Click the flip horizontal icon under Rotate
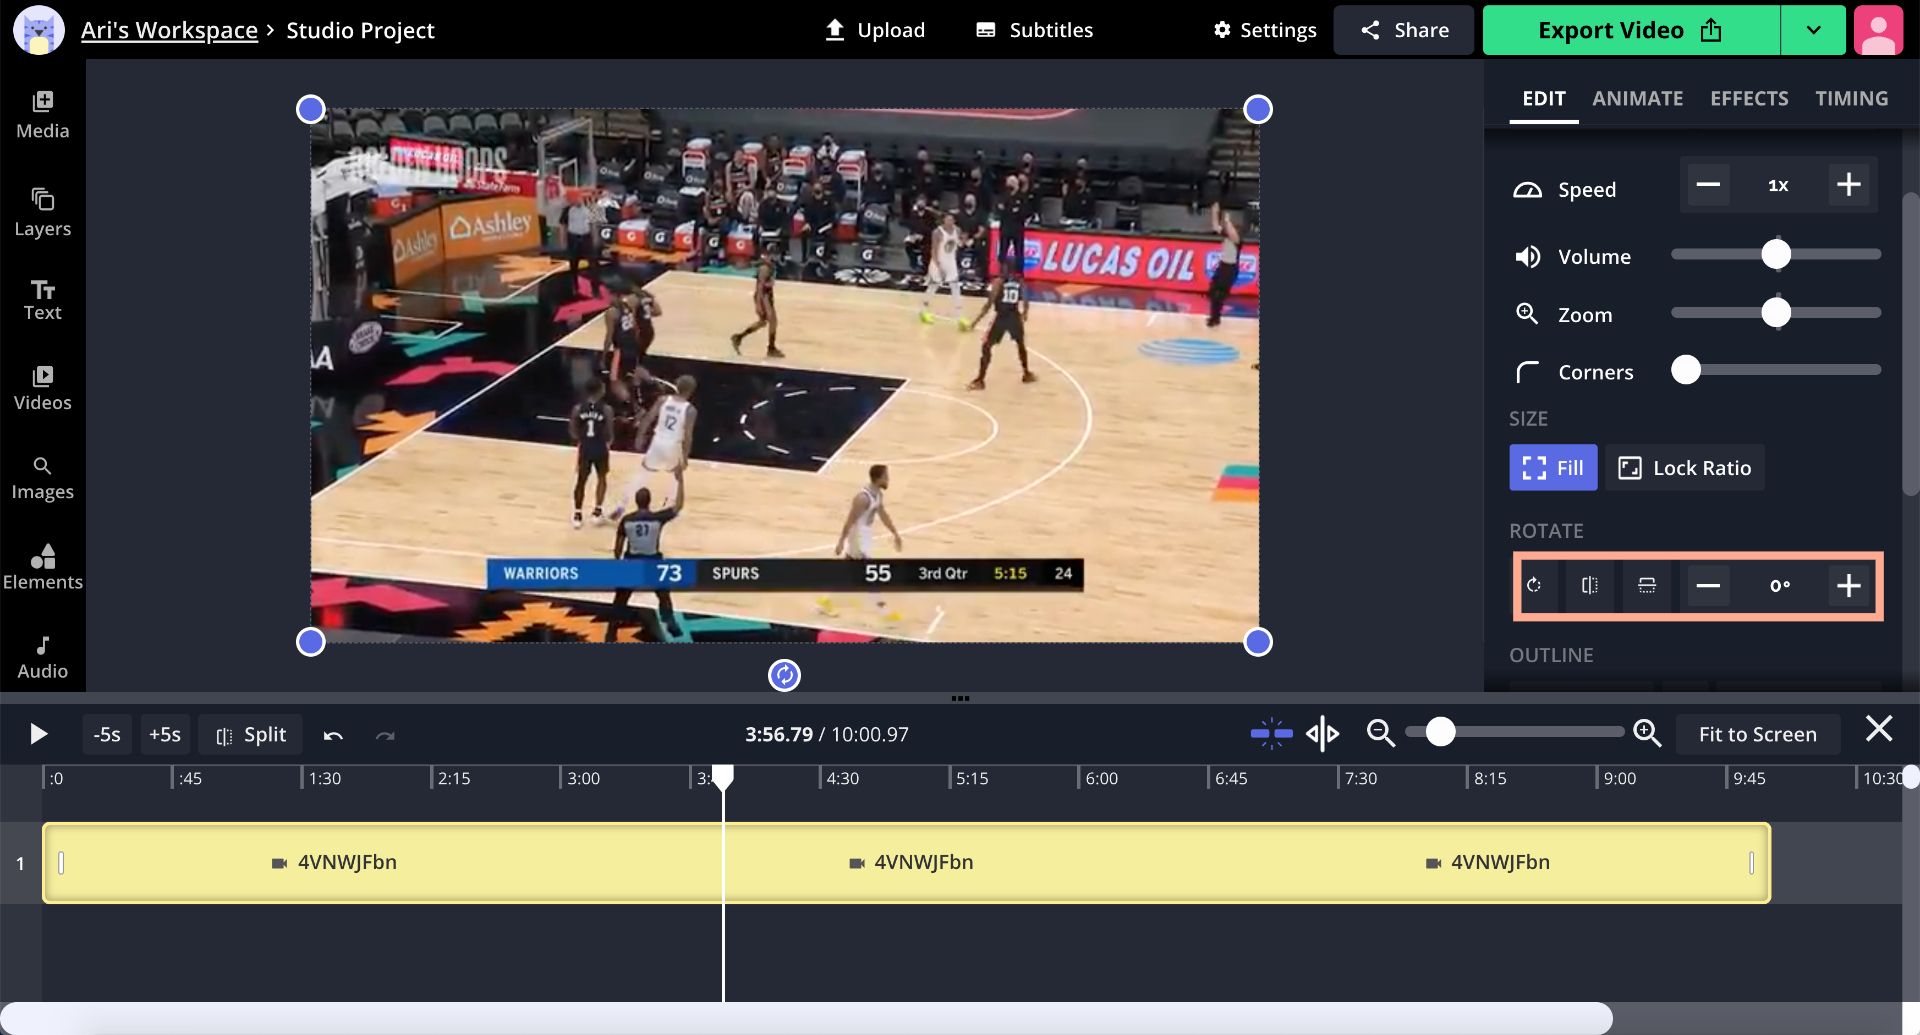 click(x=1589, y=586)
